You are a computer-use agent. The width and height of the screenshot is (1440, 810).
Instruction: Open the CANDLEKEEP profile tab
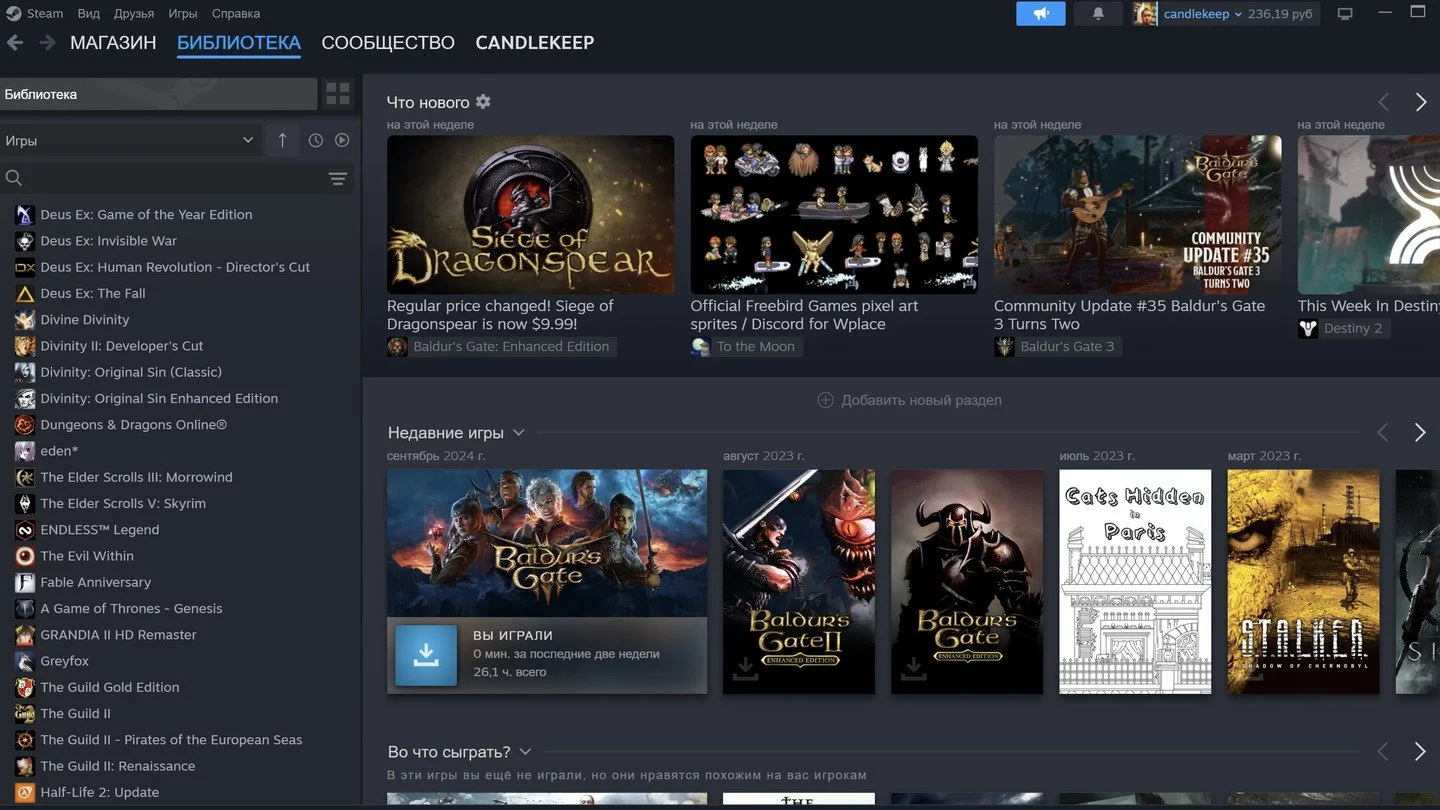click(x=535, y=43)
